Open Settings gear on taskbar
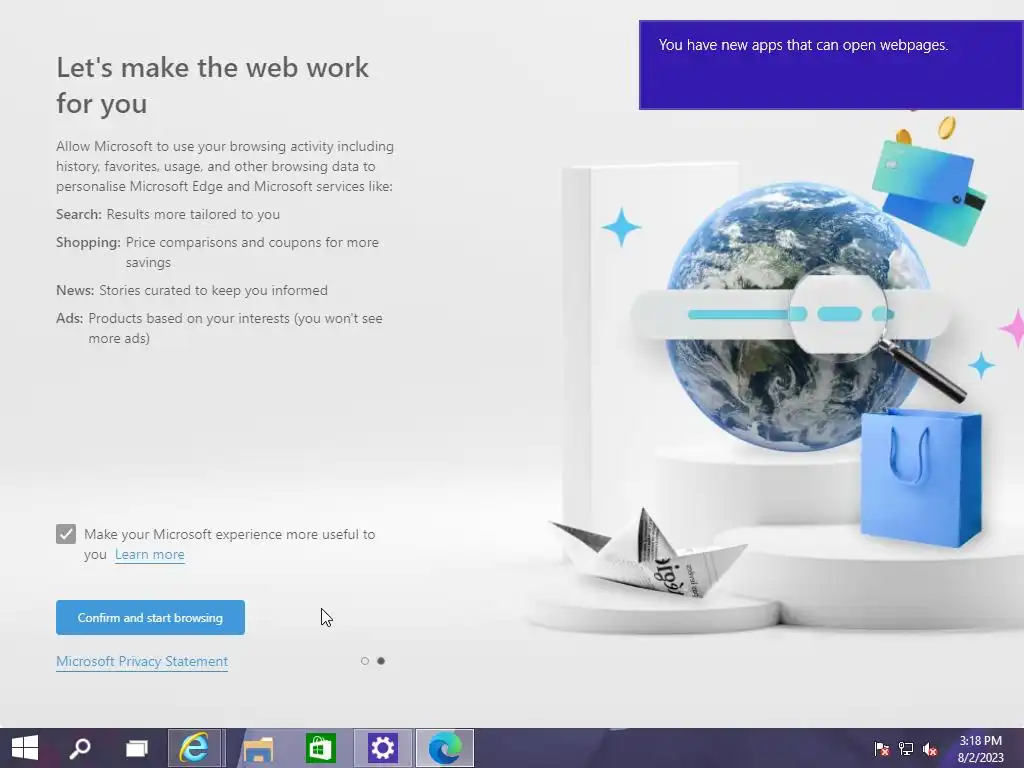The width and height of the screenshot is (1024, 768). click(383, 748)
